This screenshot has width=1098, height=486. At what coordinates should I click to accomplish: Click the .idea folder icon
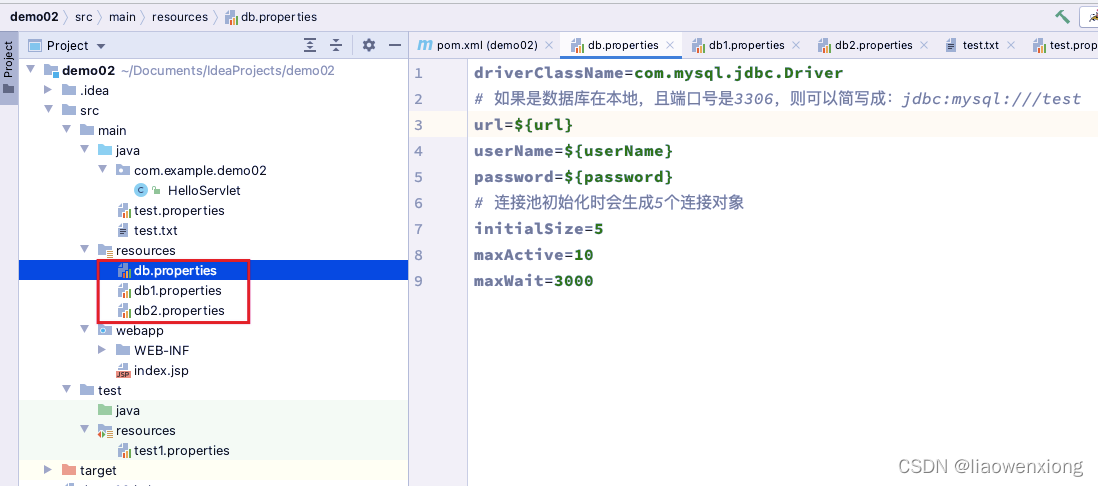point(69,90)
